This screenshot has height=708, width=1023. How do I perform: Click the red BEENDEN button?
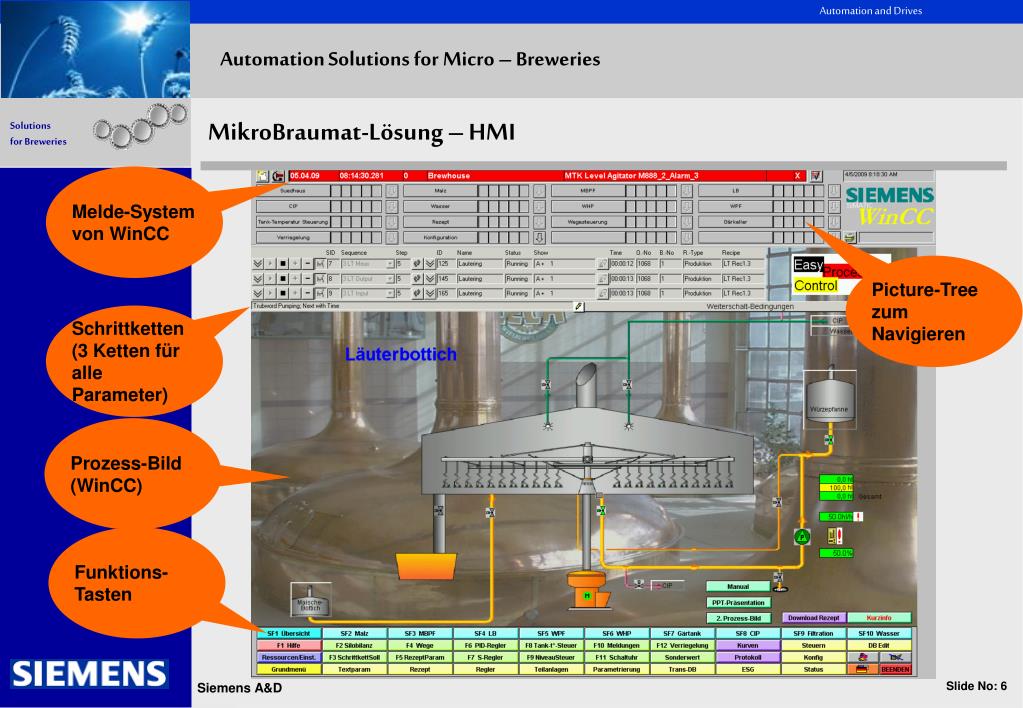(896, 670)
